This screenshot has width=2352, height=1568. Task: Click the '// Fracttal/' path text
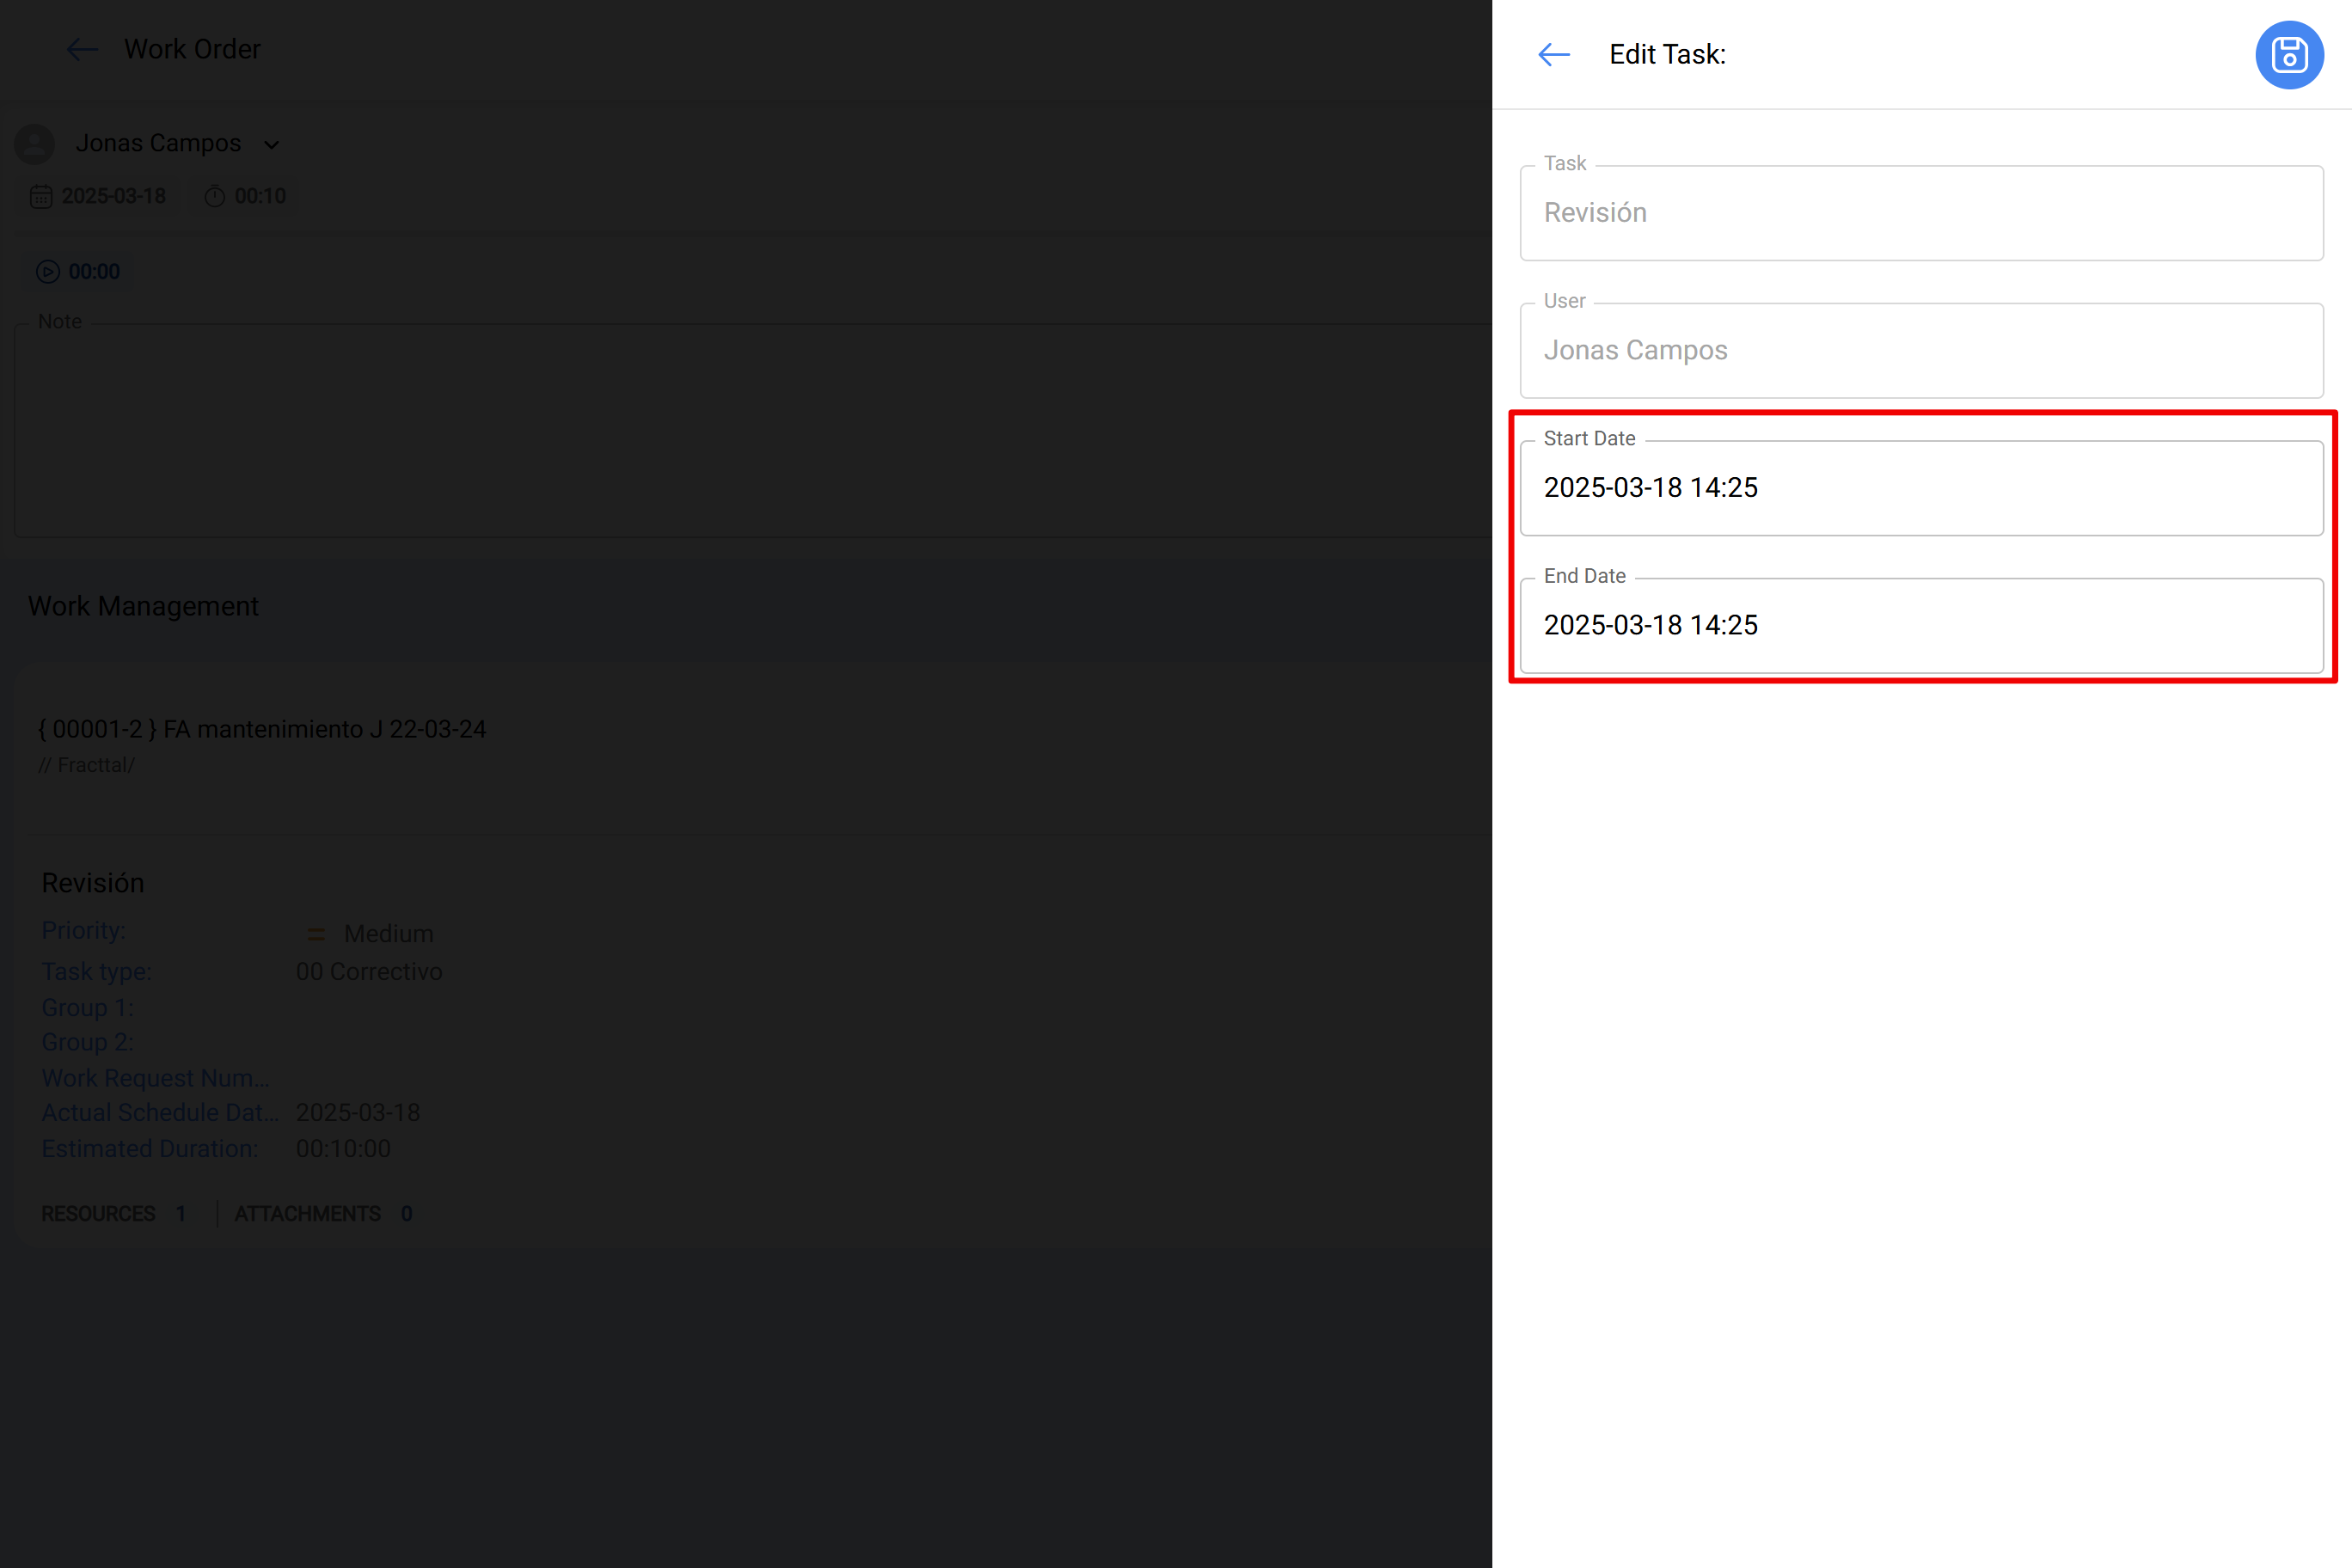pyautogui.click(x=86, y=765)
